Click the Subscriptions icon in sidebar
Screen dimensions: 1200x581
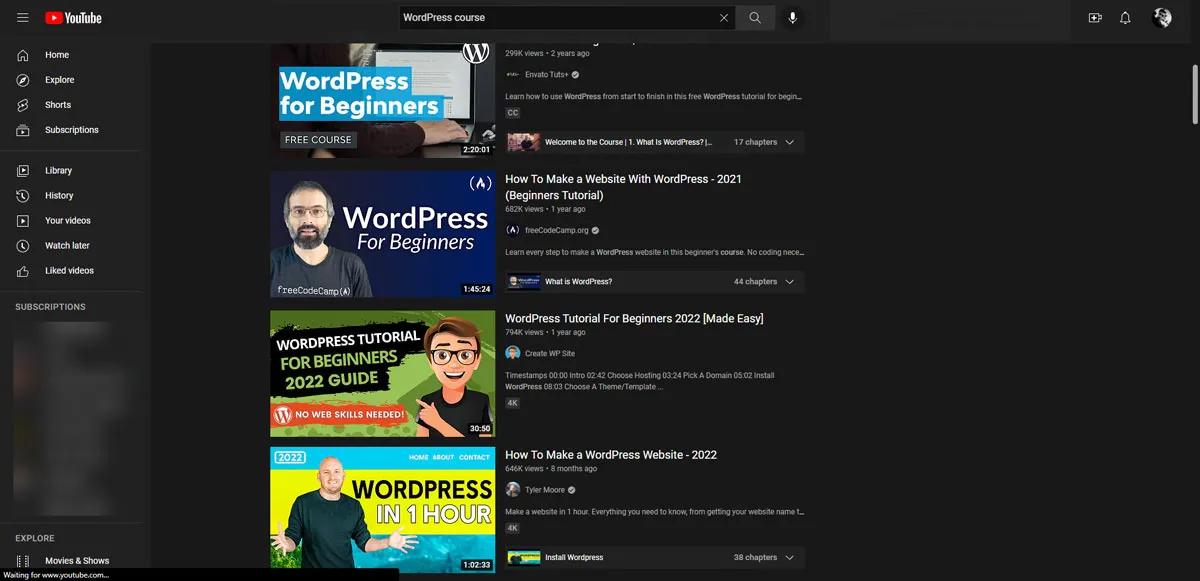(x=23, y=130)
